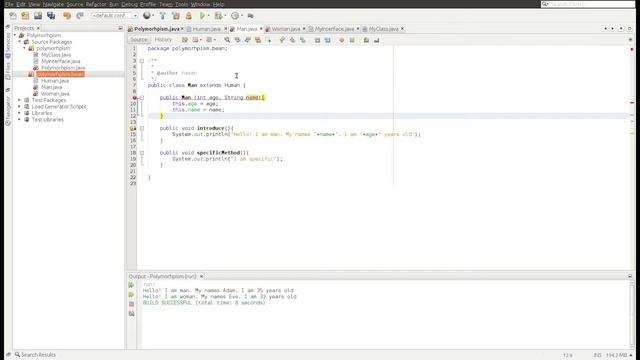Screen dimensions: 640x360
Task: Click the New Project toolbar icon
Action: (x=25, y=16)
